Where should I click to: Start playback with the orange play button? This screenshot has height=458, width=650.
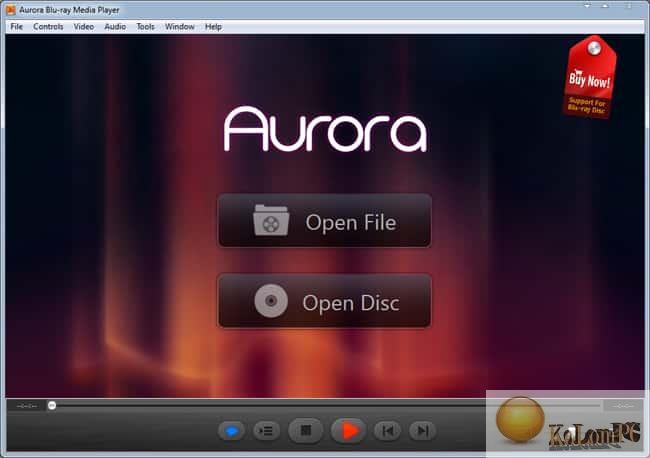pos(349,431)
